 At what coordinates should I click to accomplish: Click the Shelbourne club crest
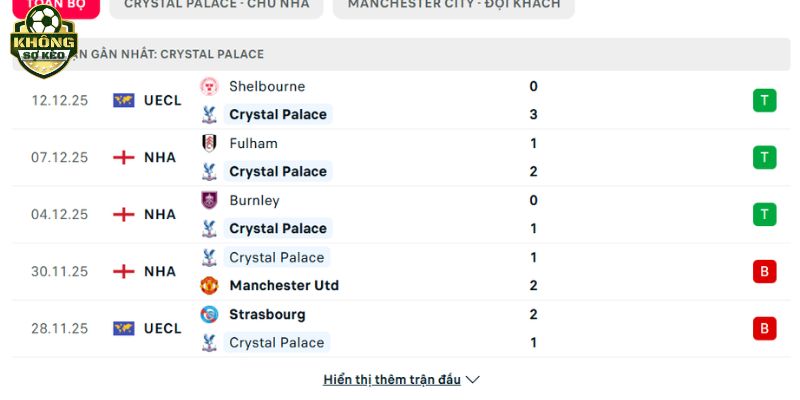(x=209, y=86)
